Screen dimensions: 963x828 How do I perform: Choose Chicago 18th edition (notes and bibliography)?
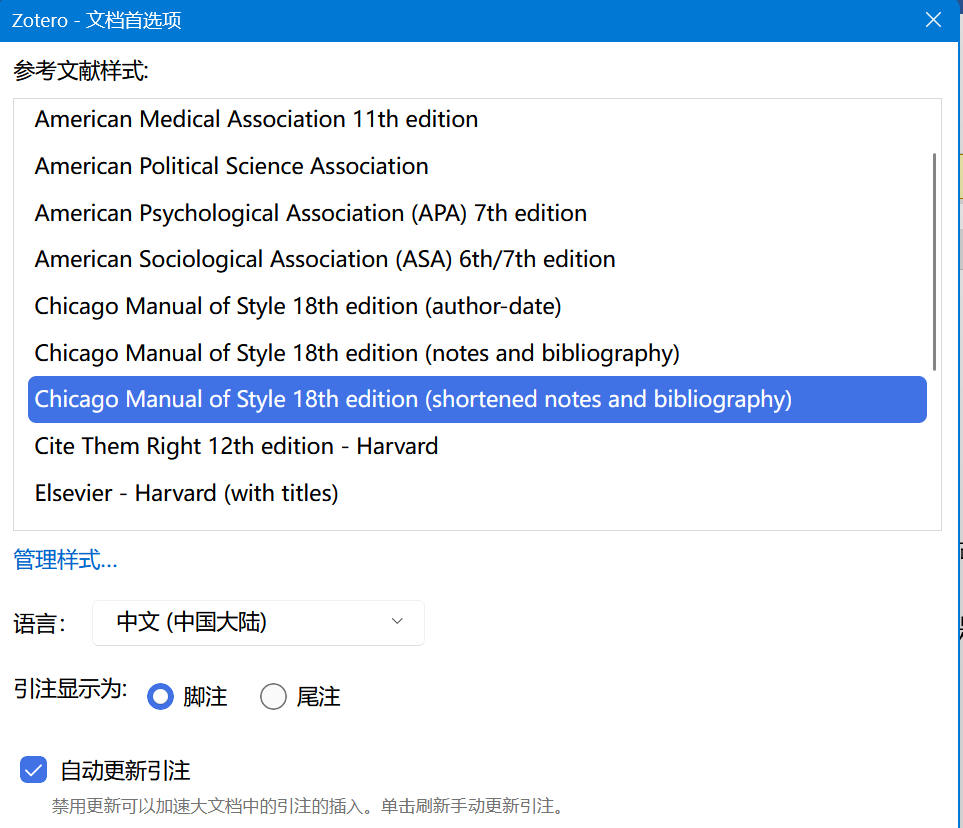[357, 353]
